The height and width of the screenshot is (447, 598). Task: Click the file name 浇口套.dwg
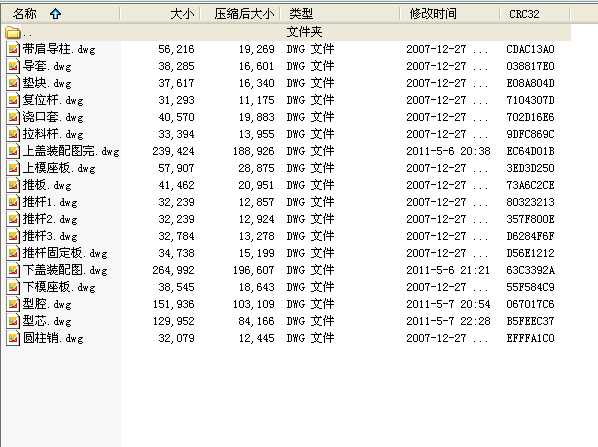tap(53, 117)
